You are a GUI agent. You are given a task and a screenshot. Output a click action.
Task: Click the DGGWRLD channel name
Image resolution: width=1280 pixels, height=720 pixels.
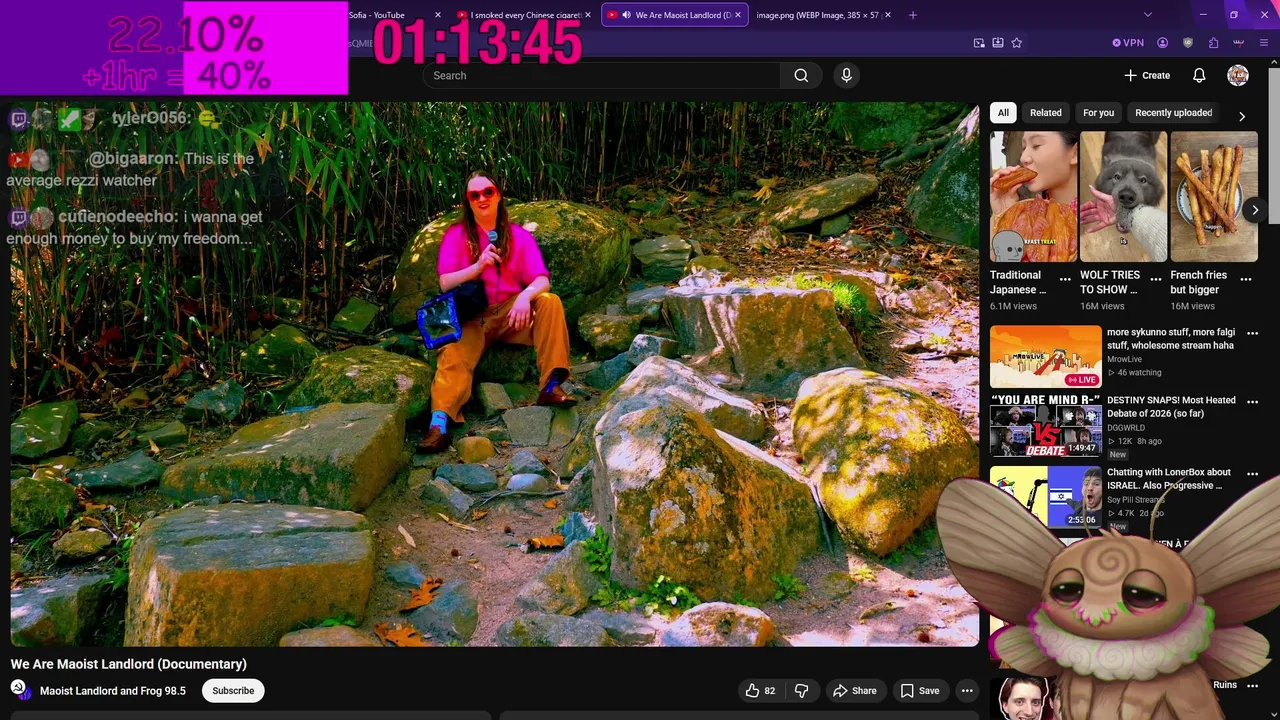pyautogui.click(x=1126, y=427)
